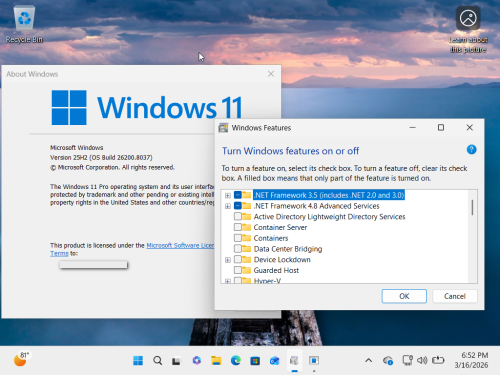Click the folder icon beside Guarded Host
This screenshot has height=375, width=500.
point(246,270)
